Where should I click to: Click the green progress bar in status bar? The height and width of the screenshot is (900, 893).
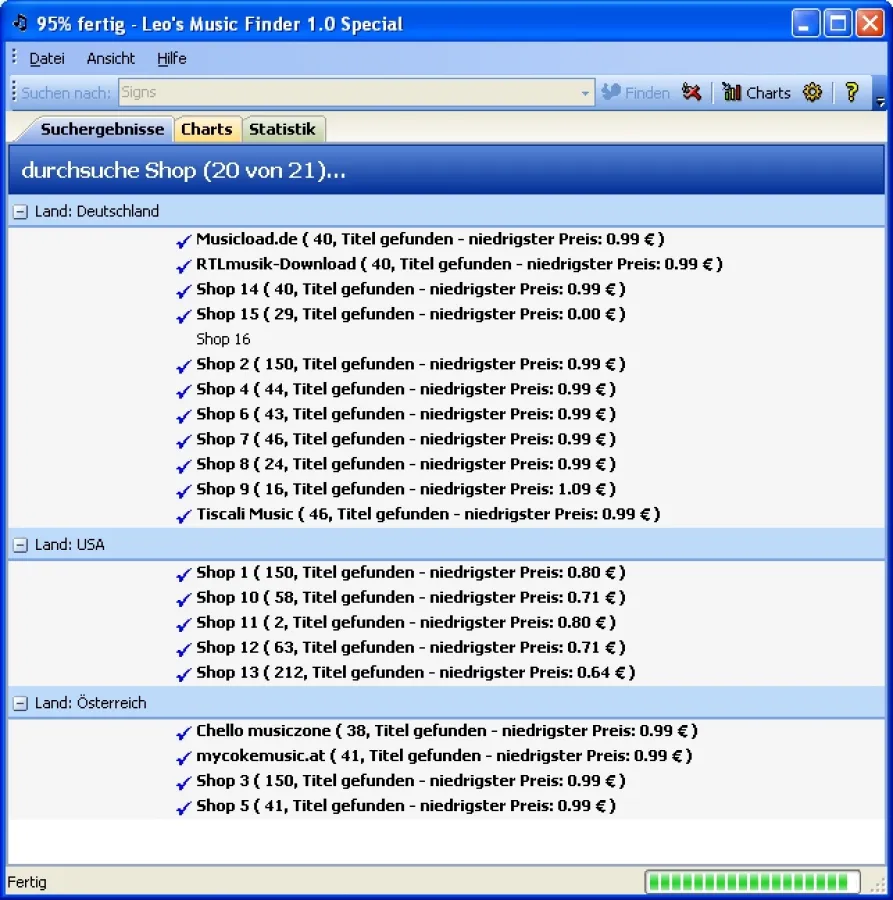point(752,882)
